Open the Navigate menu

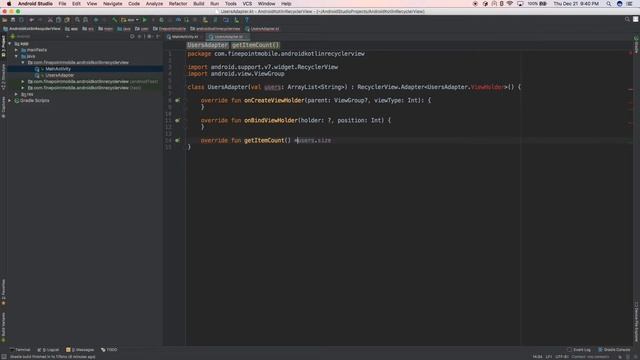point(112,4)
